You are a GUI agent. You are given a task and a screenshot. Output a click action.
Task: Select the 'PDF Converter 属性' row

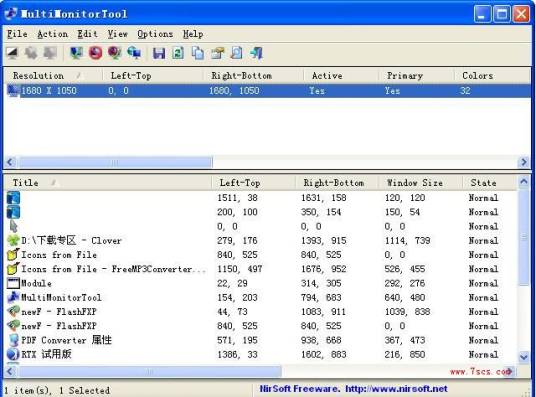coord(261,340)
